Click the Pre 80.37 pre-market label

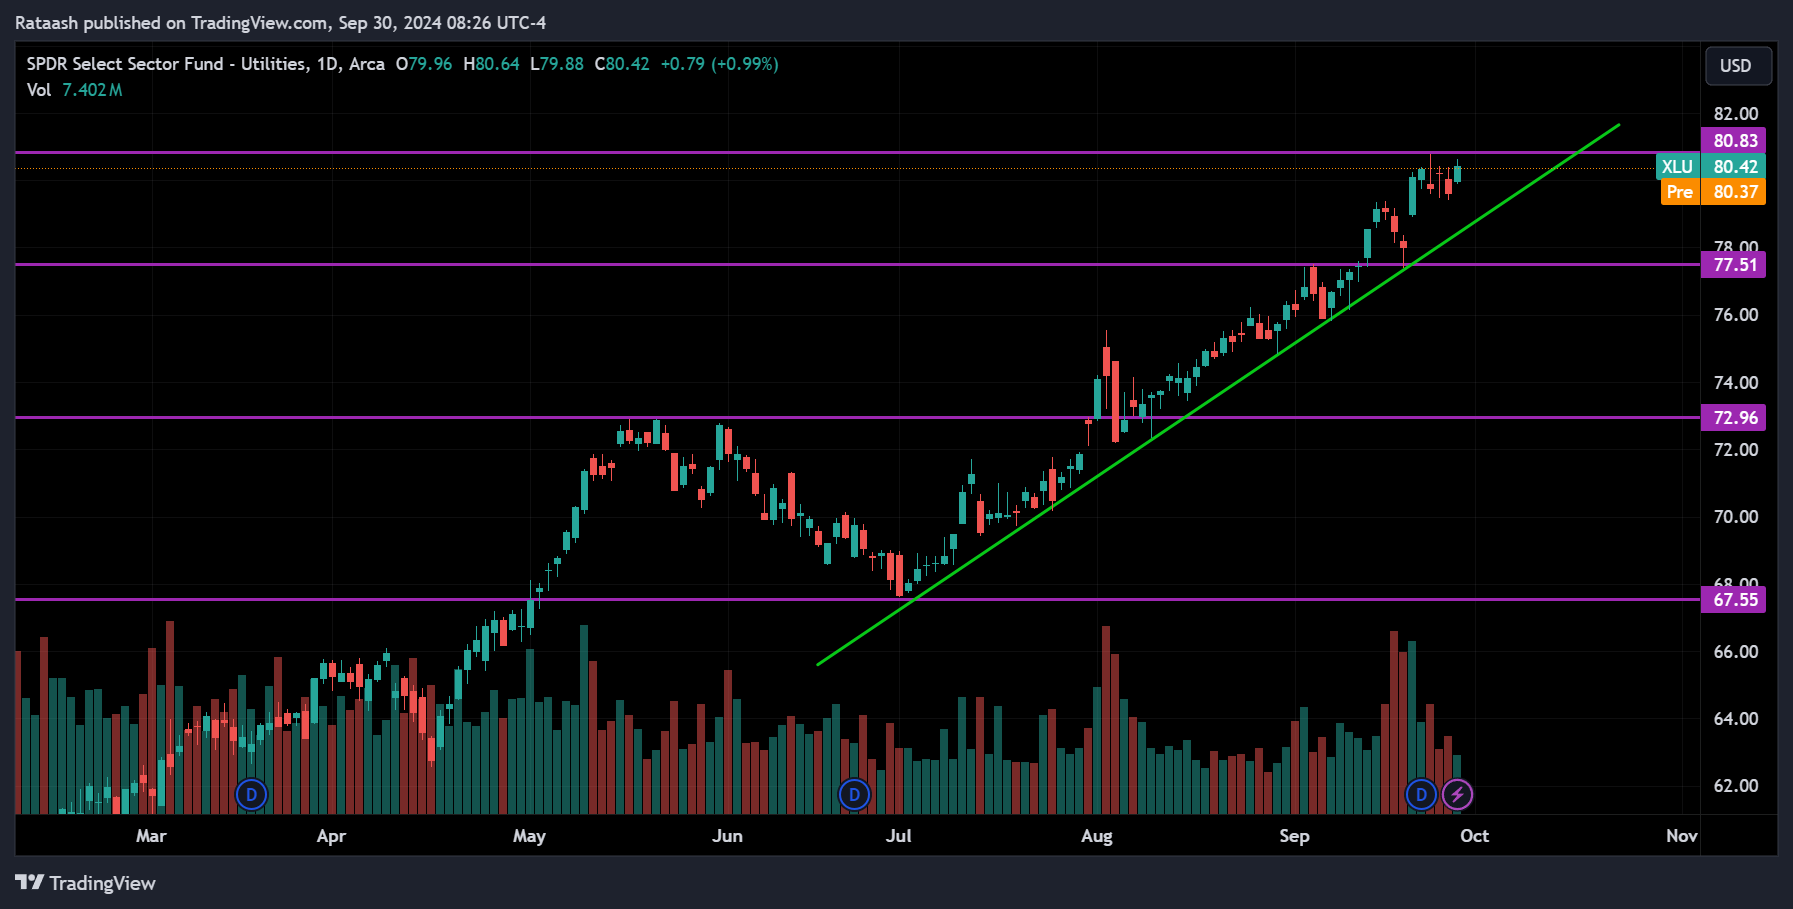1713,192
